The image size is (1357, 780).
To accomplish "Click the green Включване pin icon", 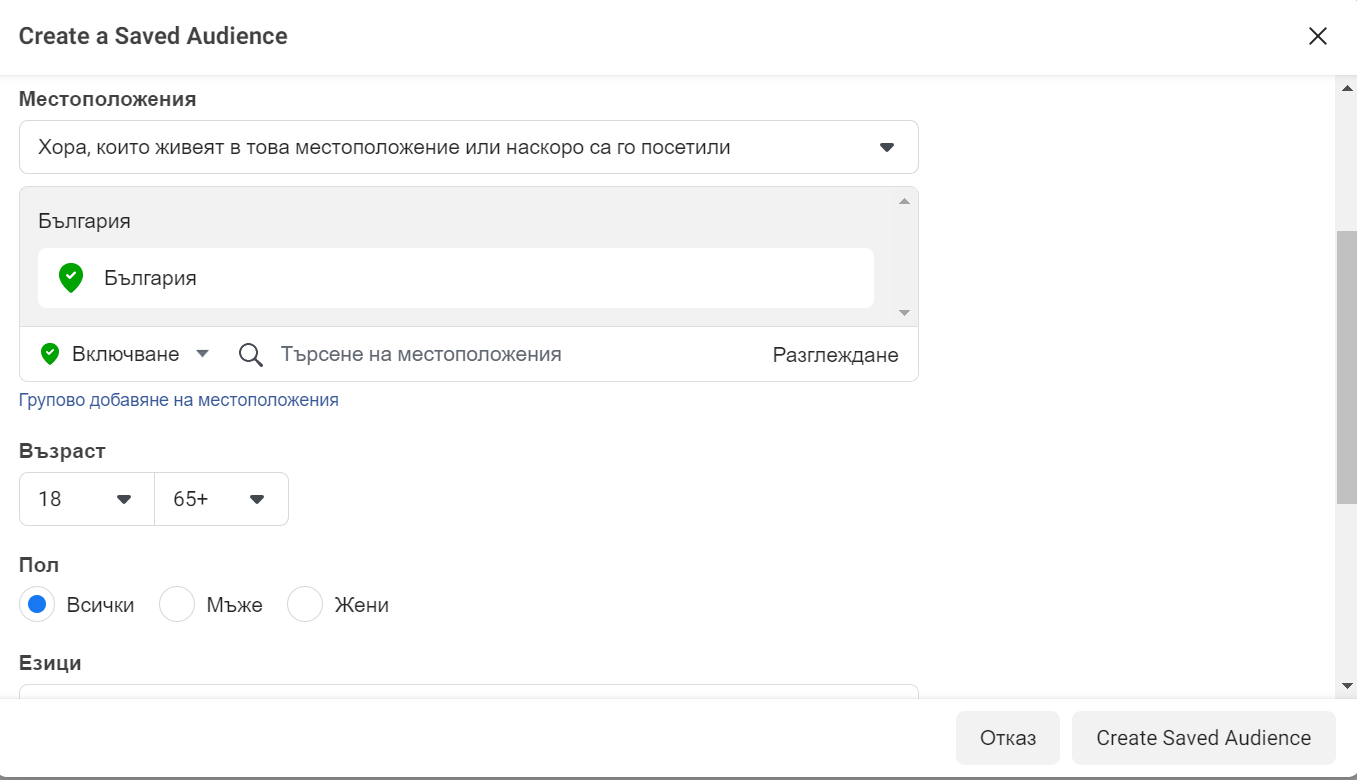I will (x=48, y=353).
